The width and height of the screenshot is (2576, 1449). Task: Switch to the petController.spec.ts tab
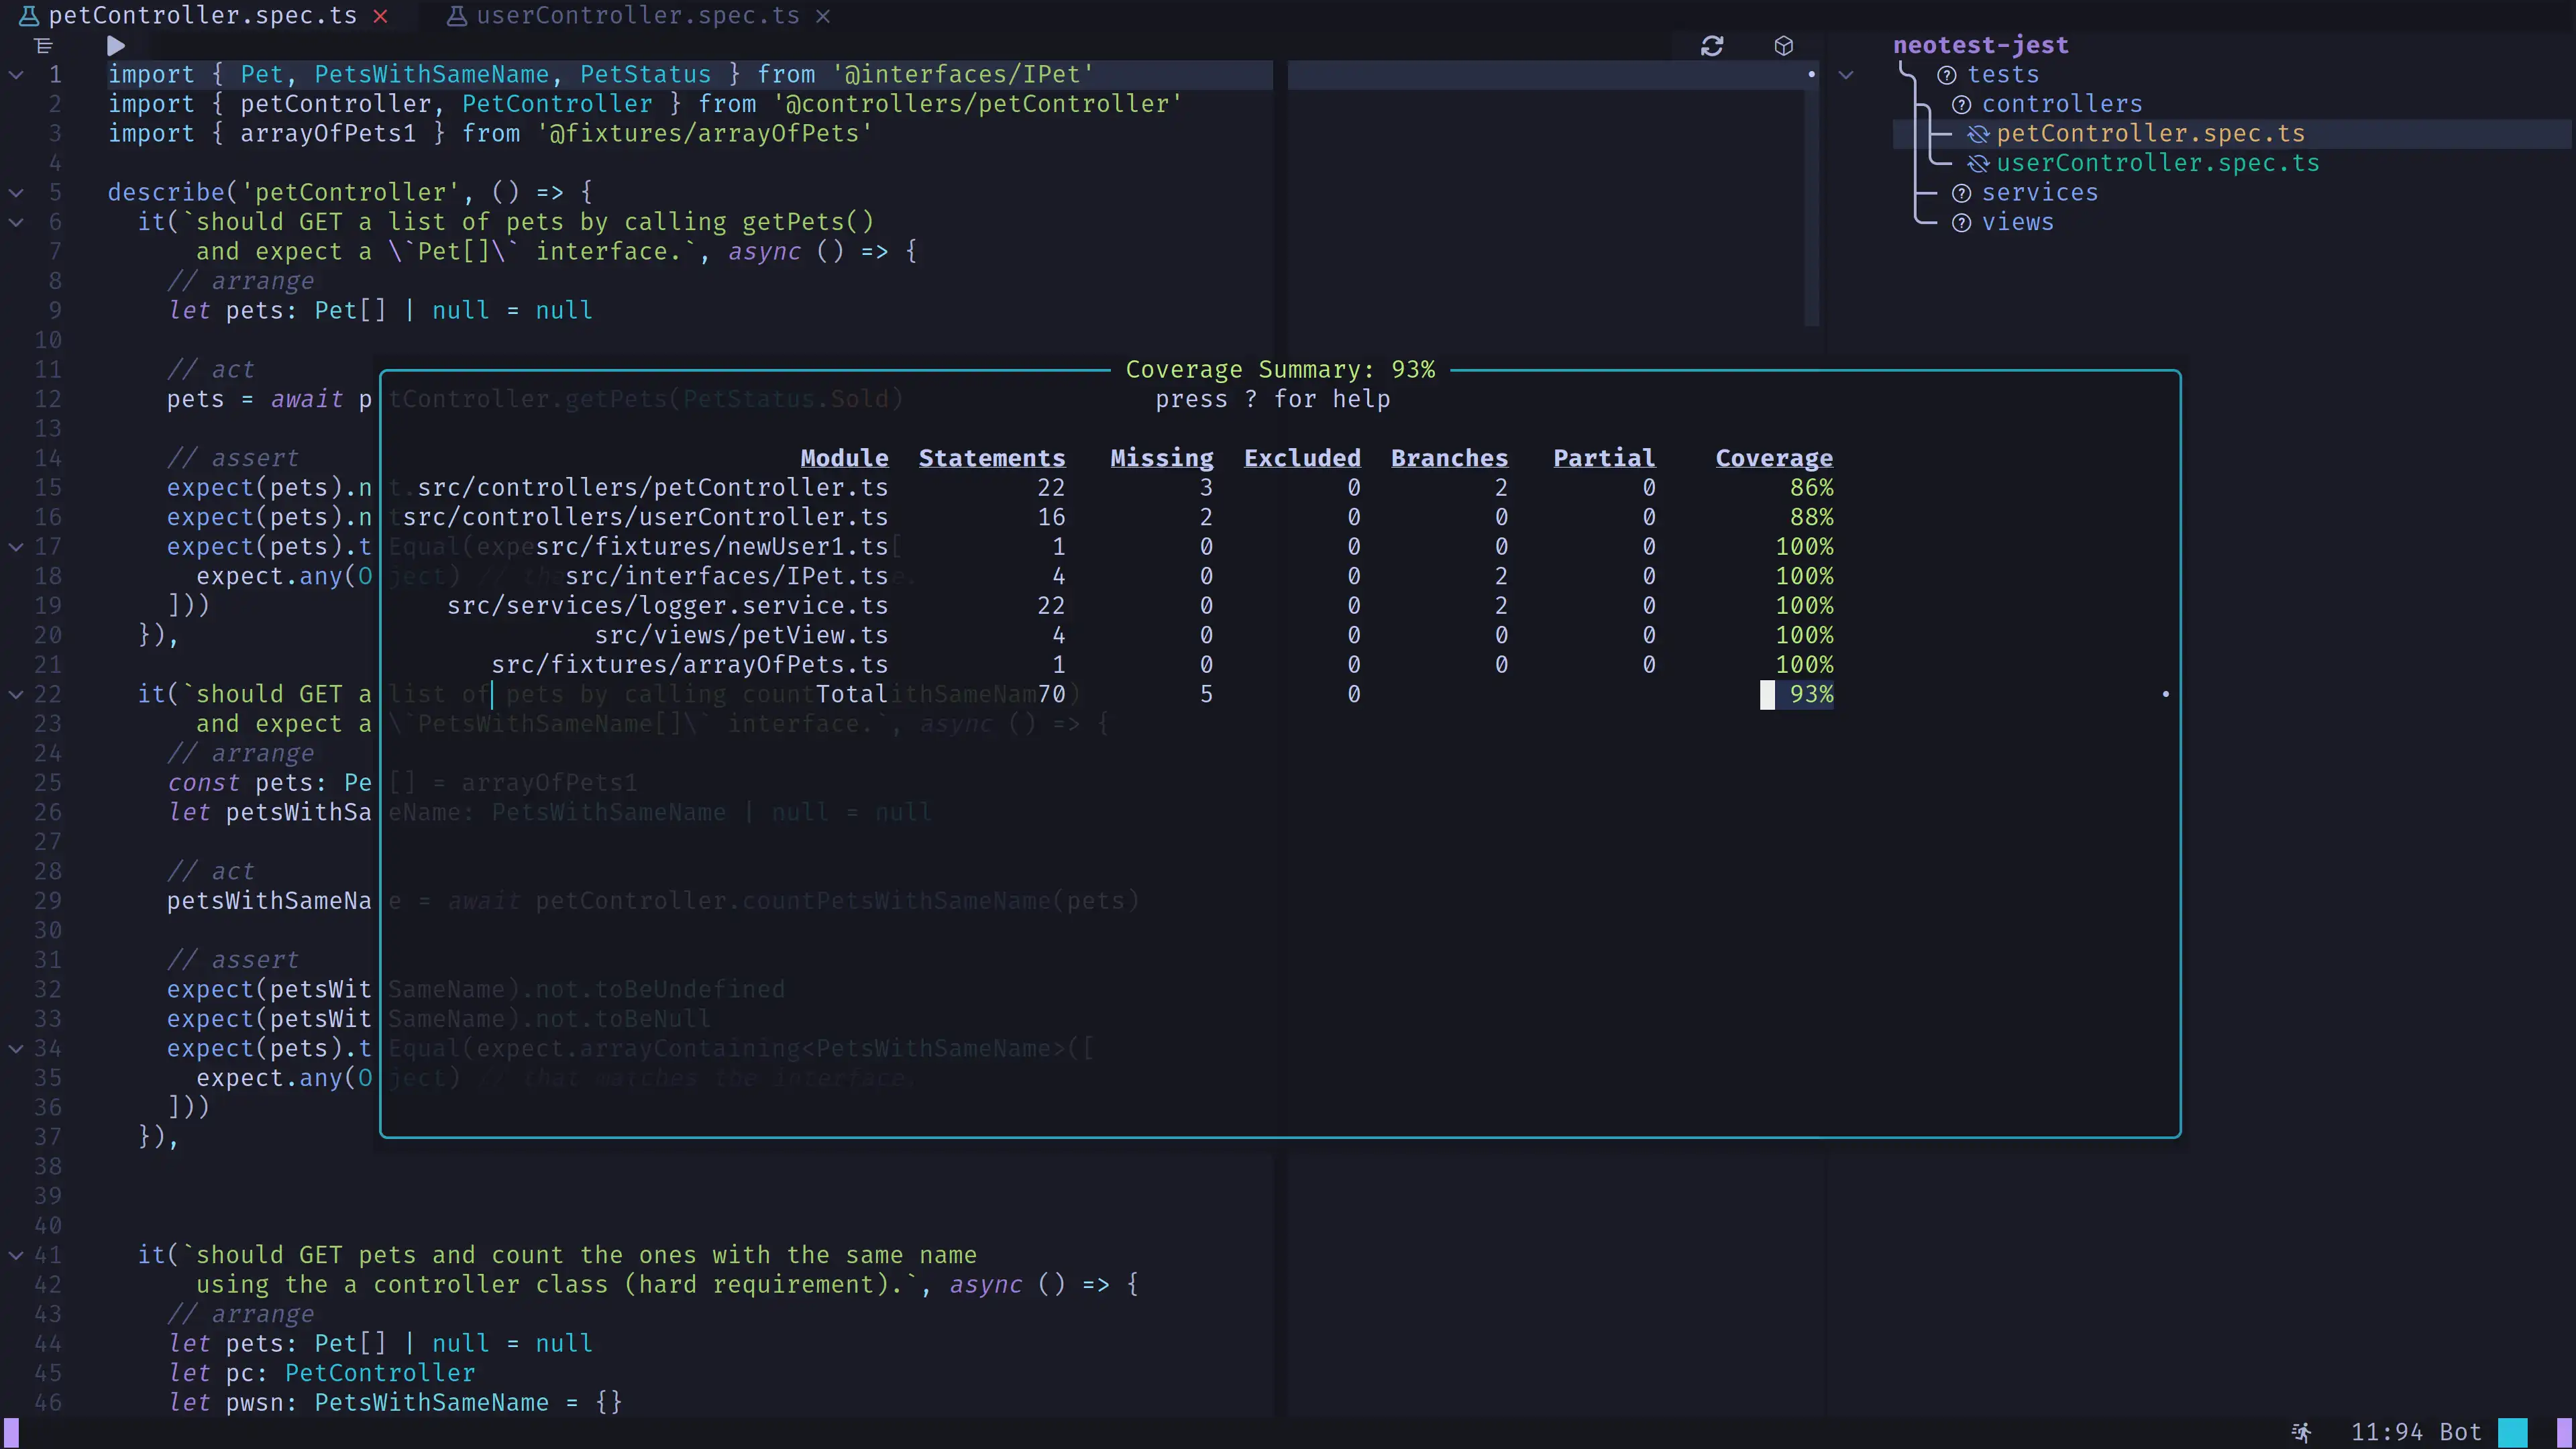(202, 16)
